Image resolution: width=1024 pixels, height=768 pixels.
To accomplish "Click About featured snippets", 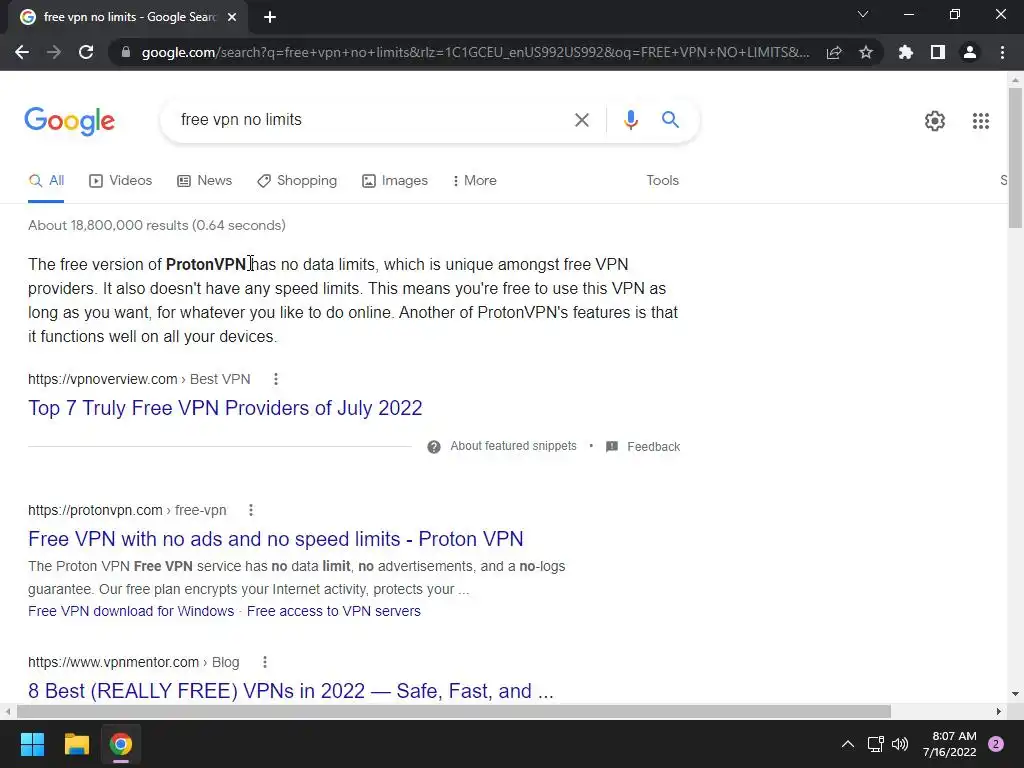I will 513,446.
